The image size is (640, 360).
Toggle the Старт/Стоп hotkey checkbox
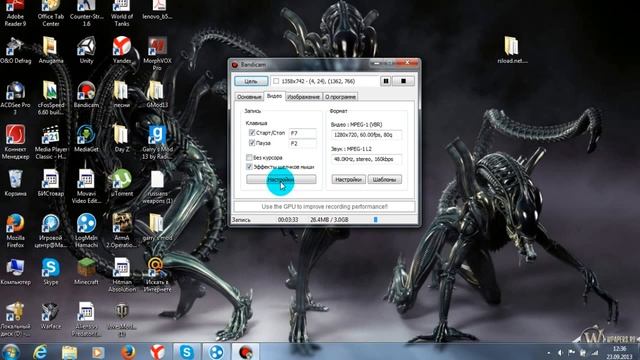(252, 133)
